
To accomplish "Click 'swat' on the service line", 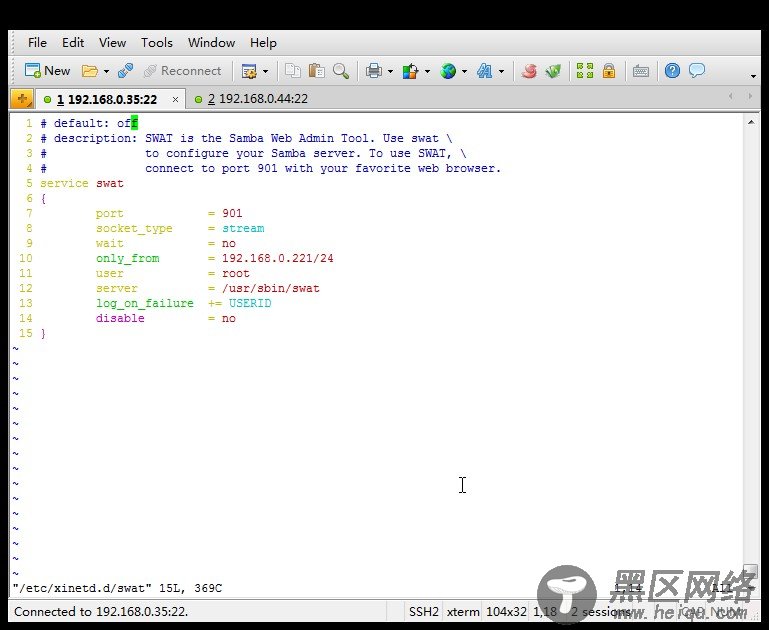I will click(x=110, y=183).
